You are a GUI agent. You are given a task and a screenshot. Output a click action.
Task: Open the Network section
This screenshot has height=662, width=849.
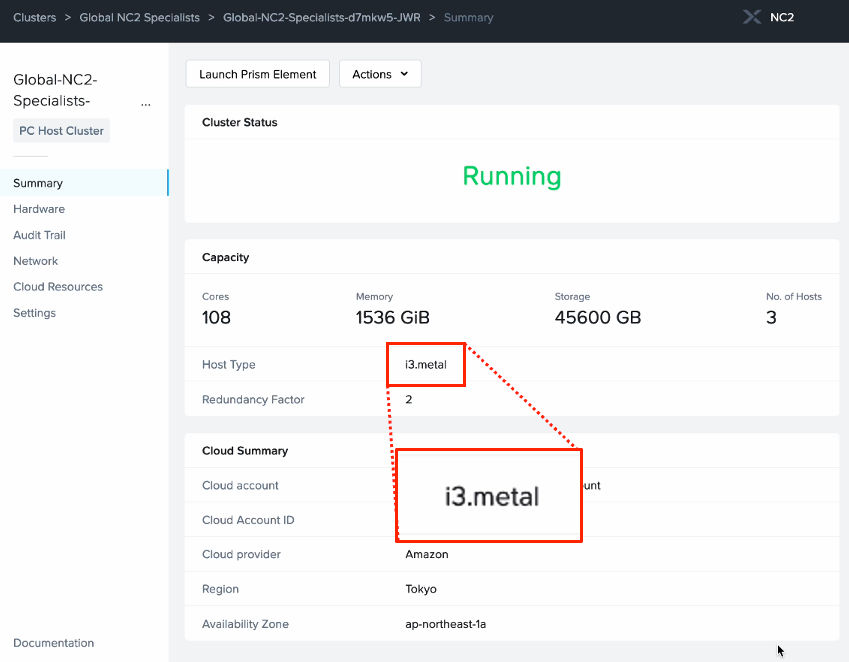click(36, 261)
